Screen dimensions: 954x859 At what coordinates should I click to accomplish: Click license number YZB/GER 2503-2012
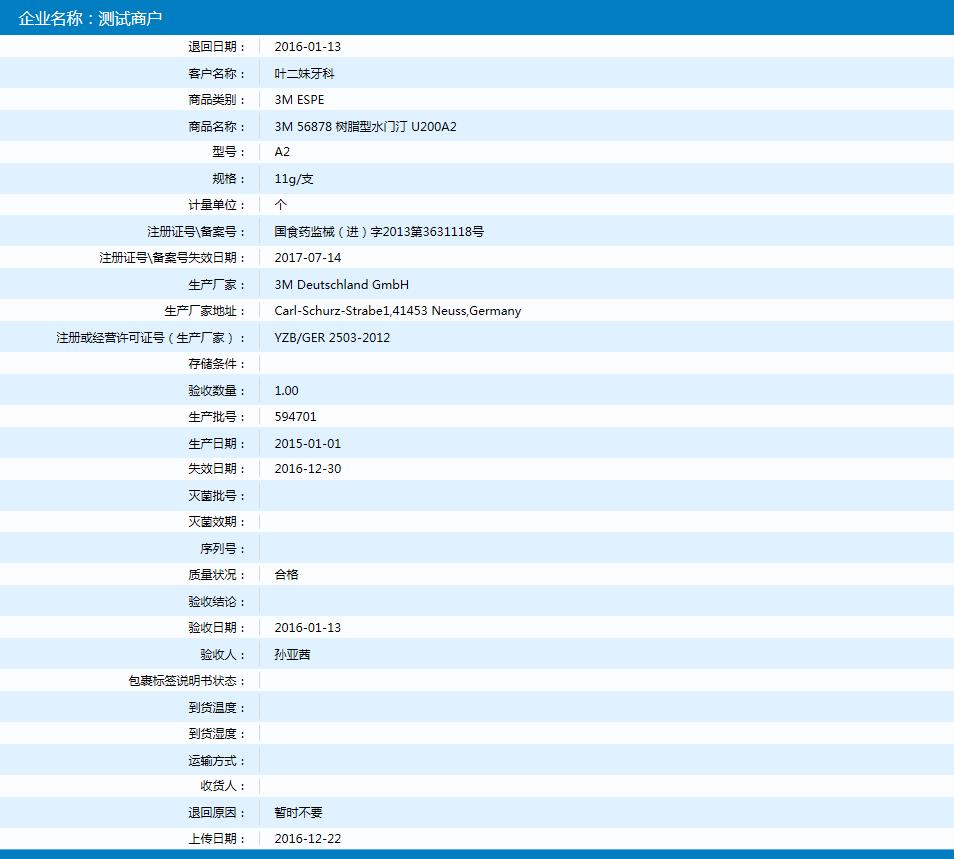[x=332, y=338]
